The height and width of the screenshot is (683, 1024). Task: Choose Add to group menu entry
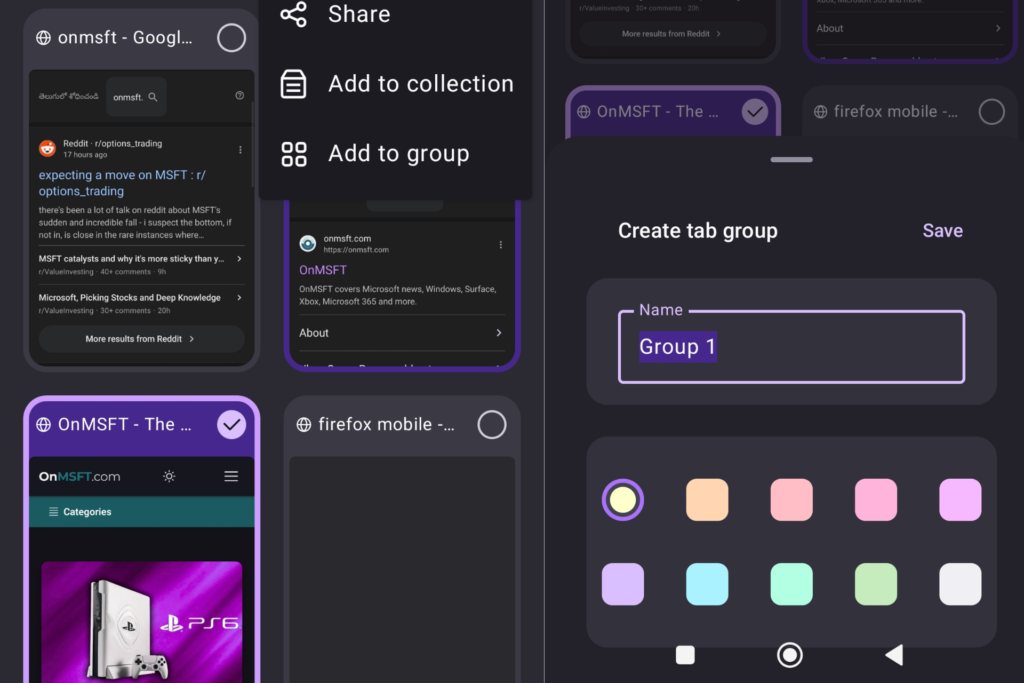click(398, 154)
